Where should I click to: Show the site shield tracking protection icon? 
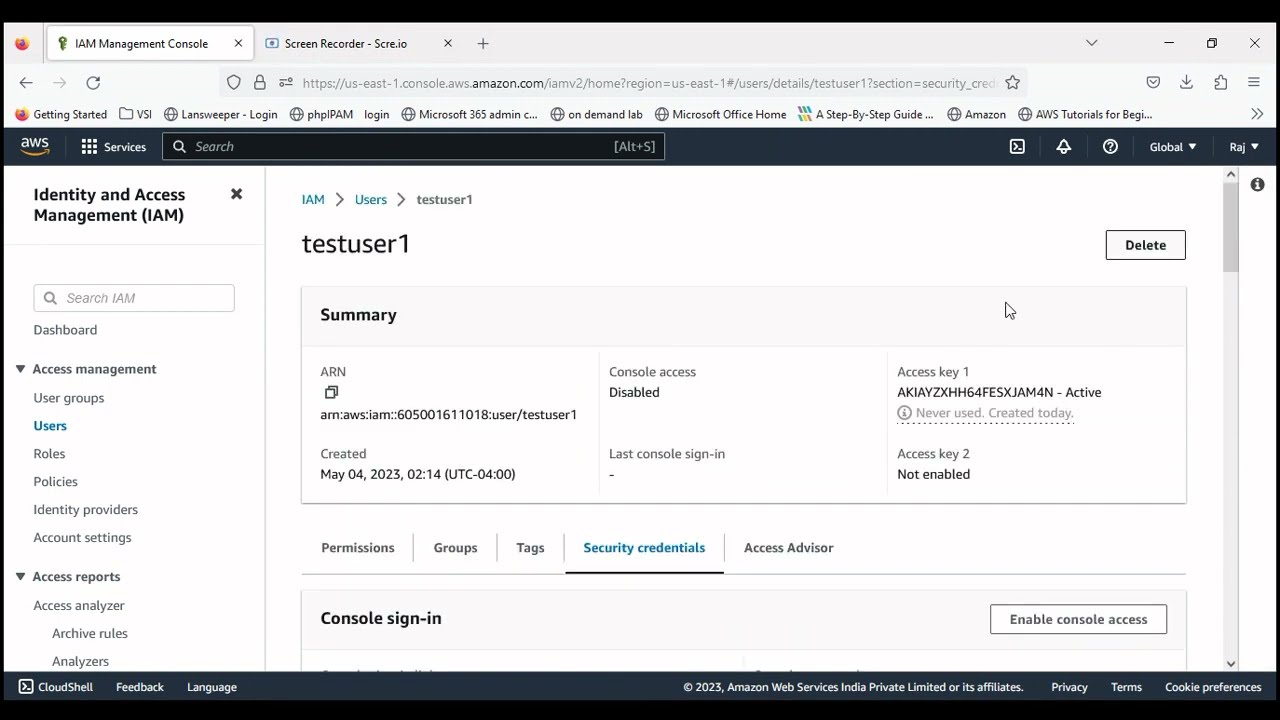point(234,83)
